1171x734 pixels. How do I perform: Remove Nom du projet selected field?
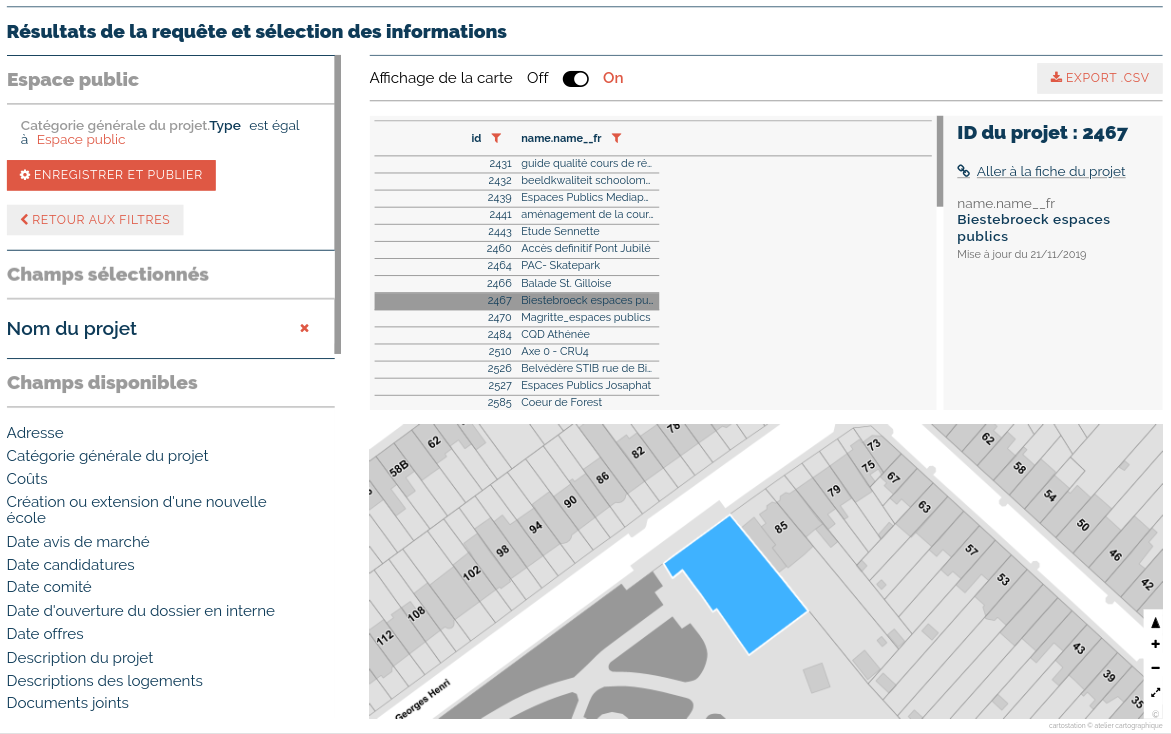pos(305,328)
